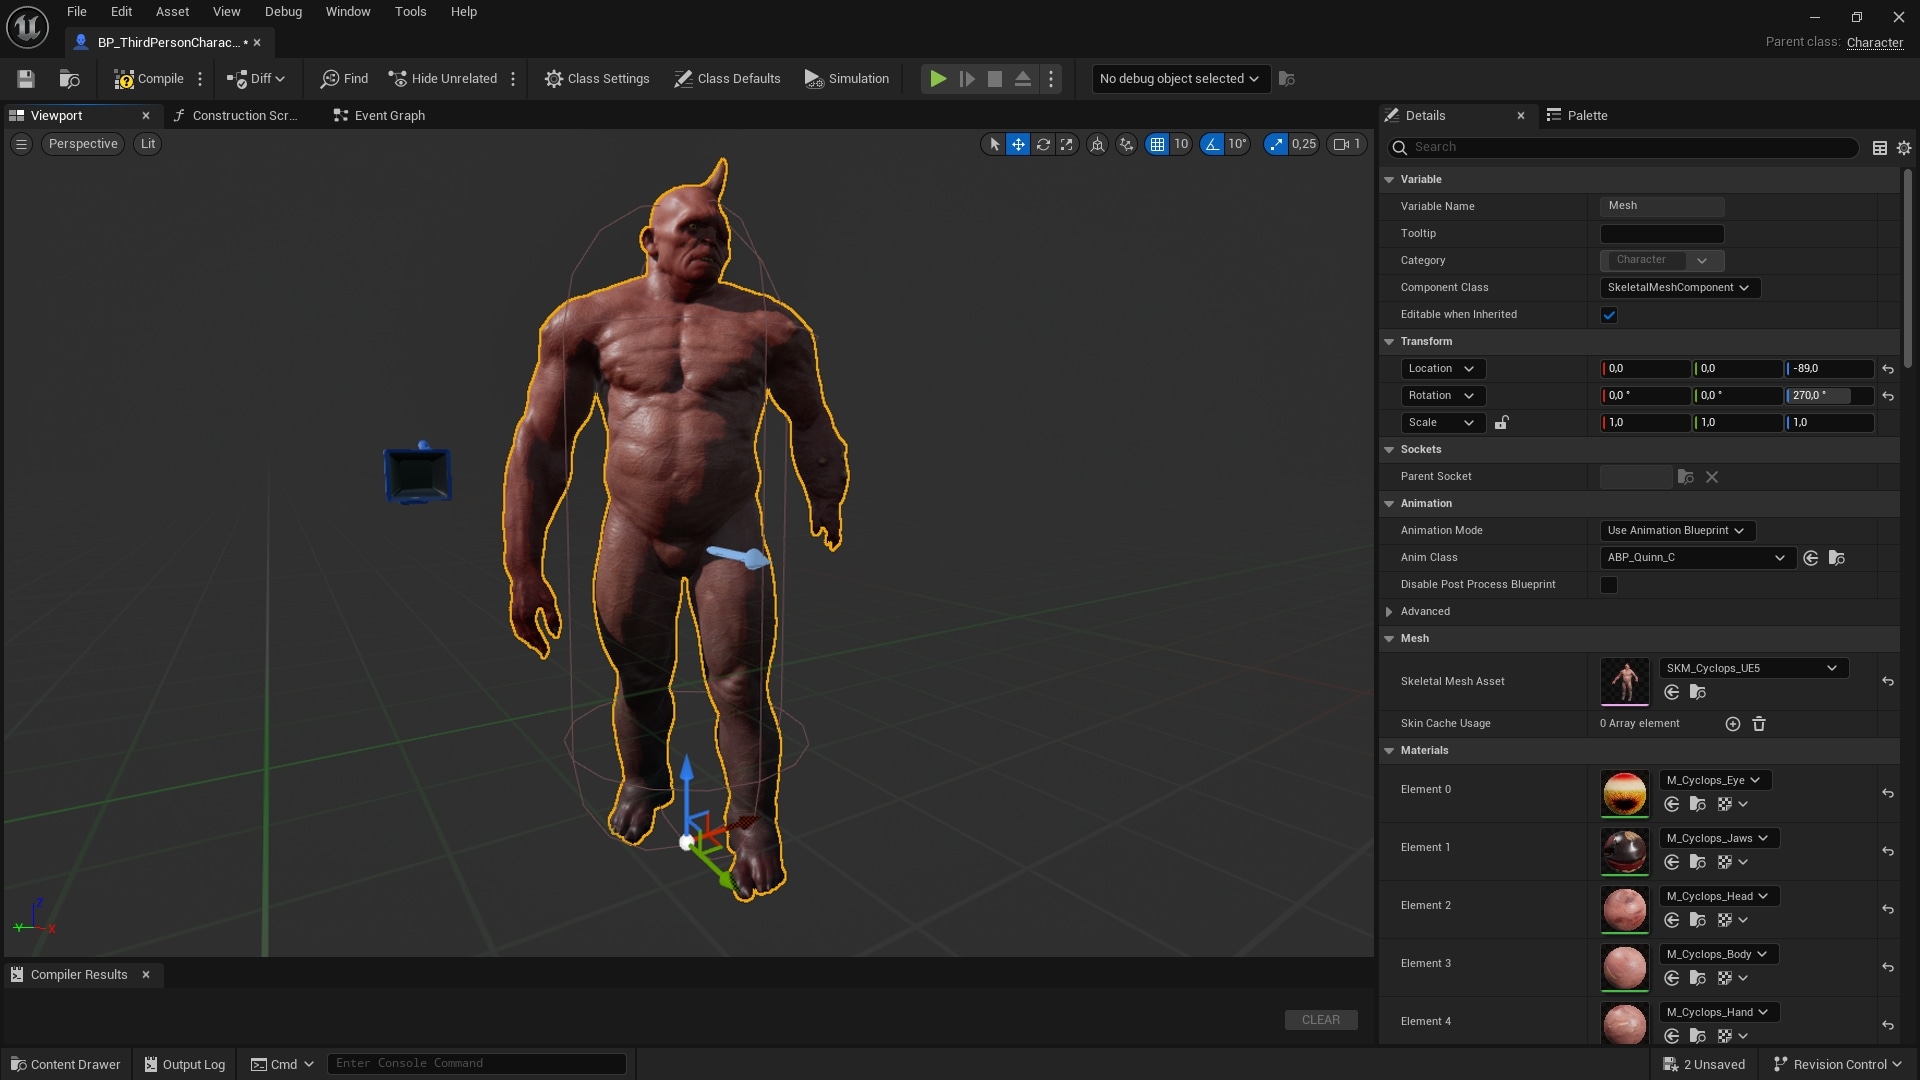Select the viewport Select mode cursor icon

coord(994,144)
